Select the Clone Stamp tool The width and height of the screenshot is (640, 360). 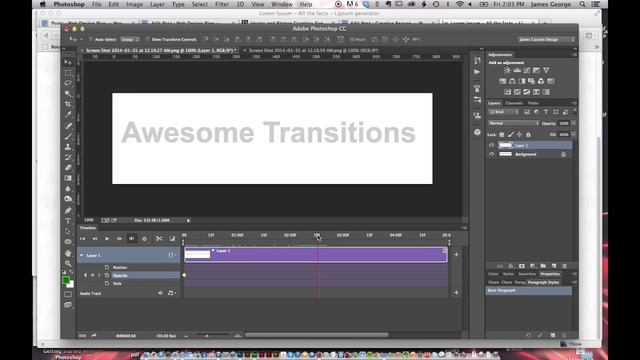click(x=68, y=147)
